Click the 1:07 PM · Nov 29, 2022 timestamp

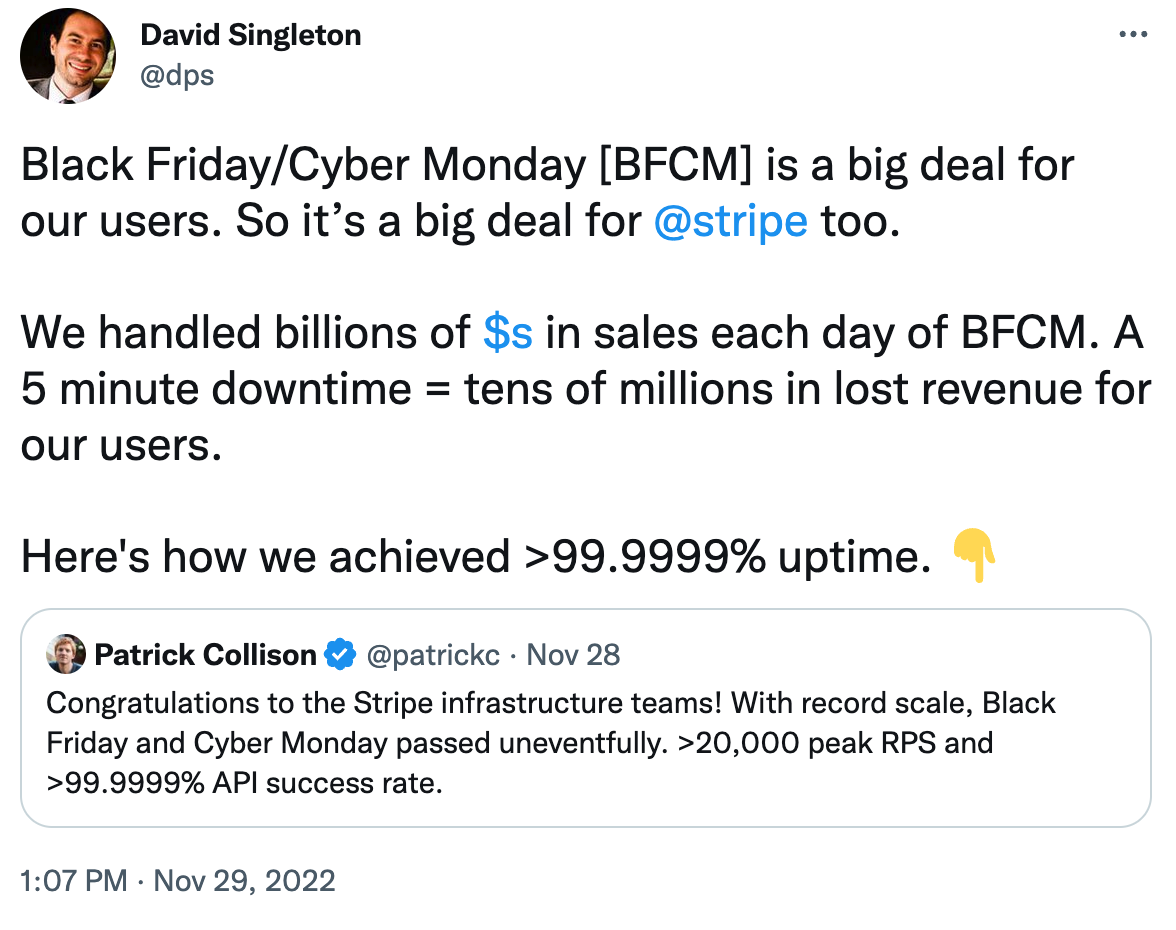coord(178,880)
